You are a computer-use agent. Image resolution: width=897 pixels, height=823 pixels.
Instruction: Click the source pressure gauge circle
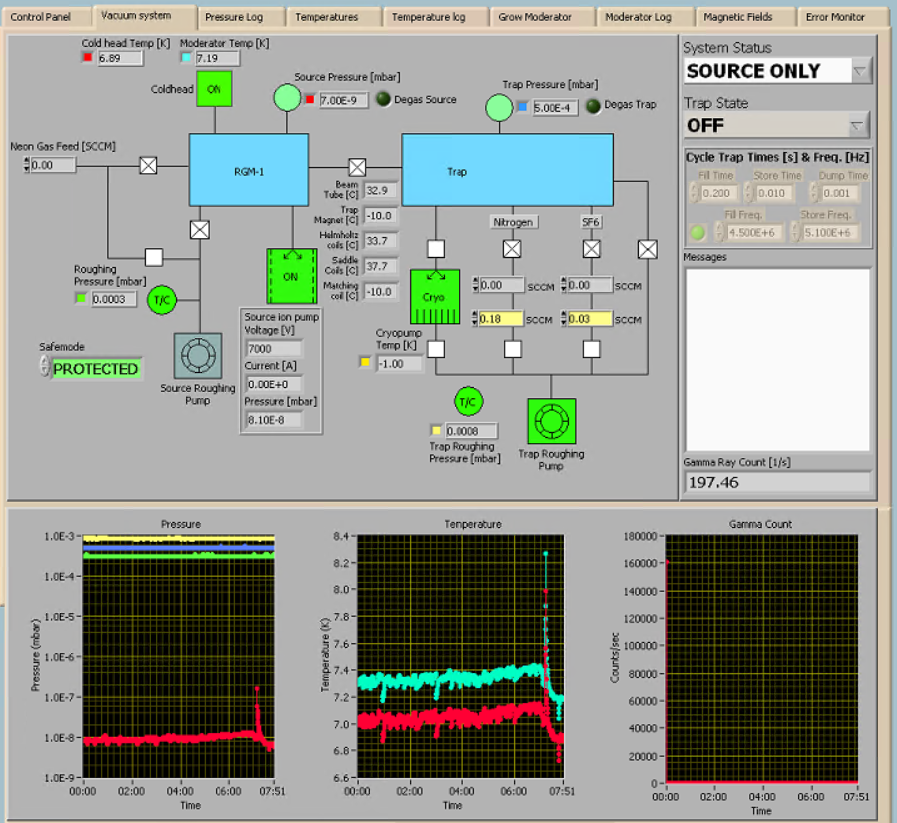click(x=287, y=98)
